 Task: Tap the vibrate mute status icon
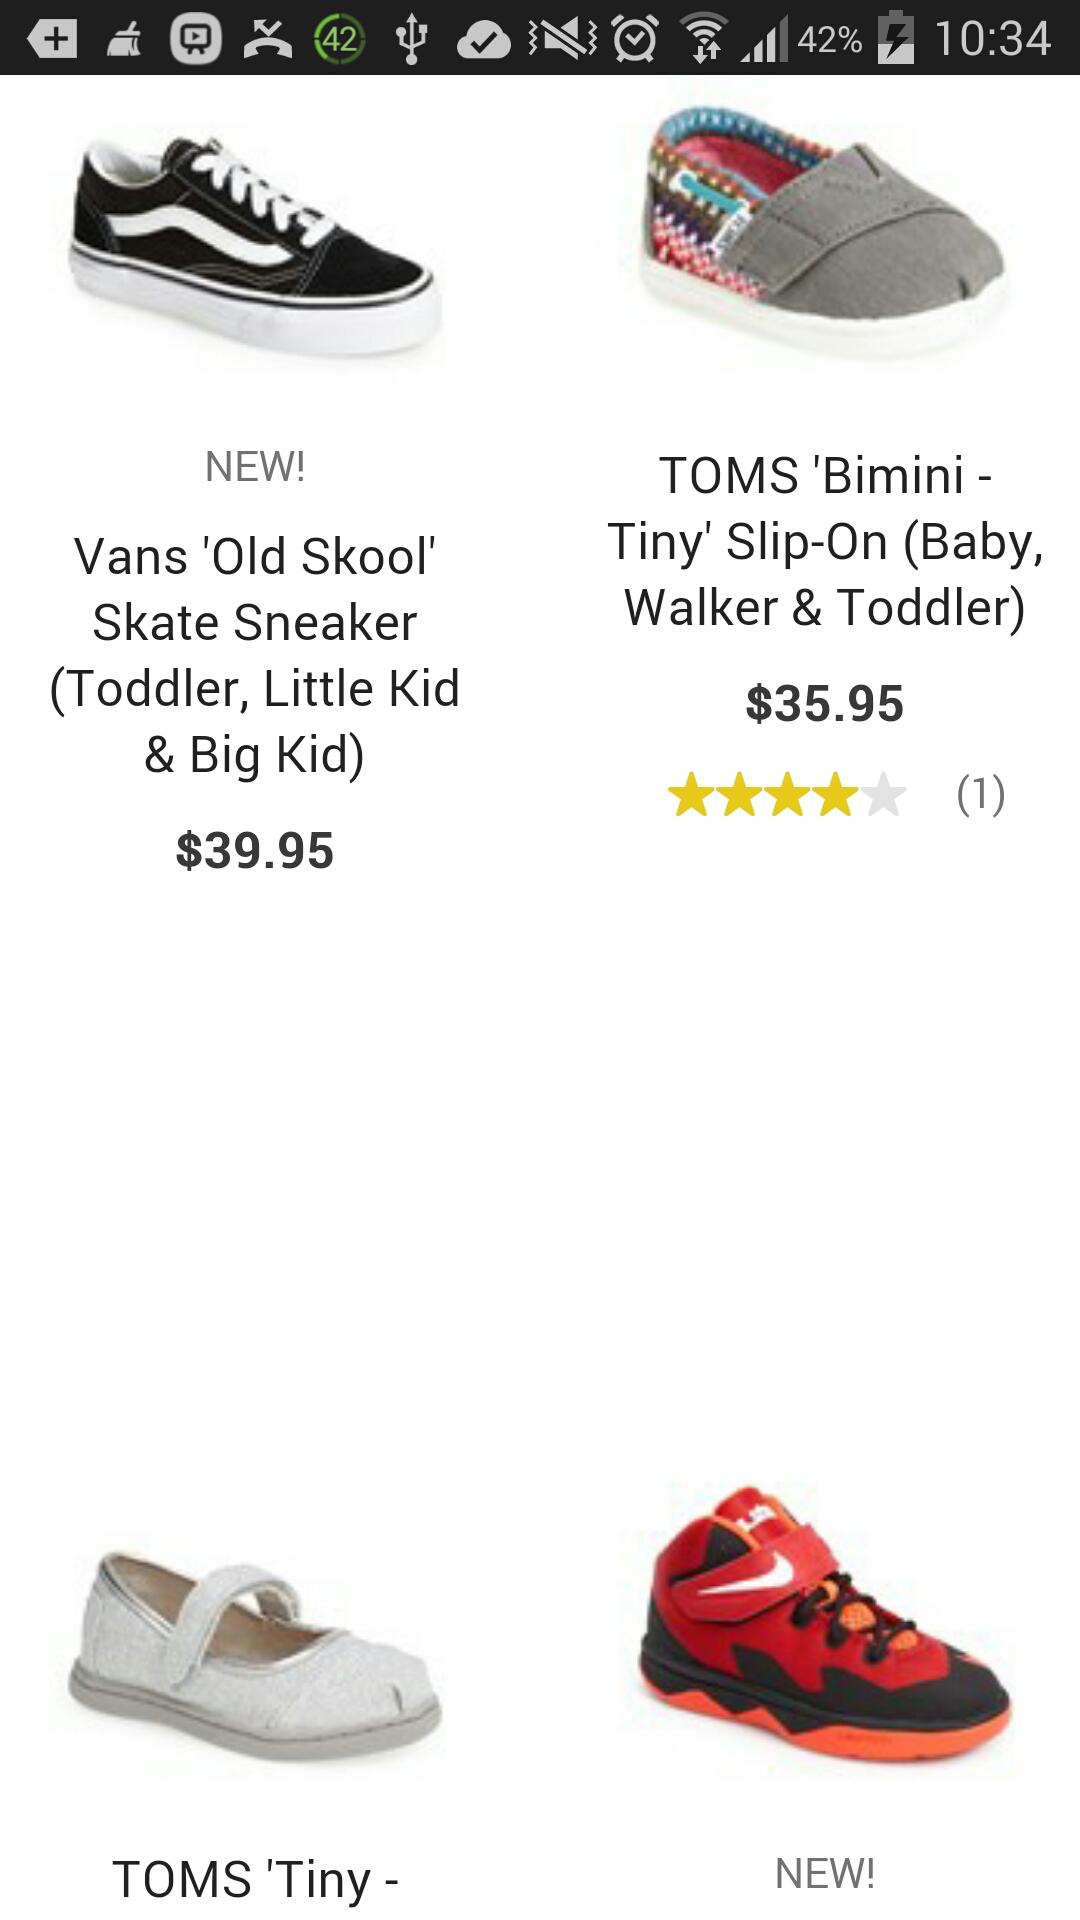pos(562,39)
